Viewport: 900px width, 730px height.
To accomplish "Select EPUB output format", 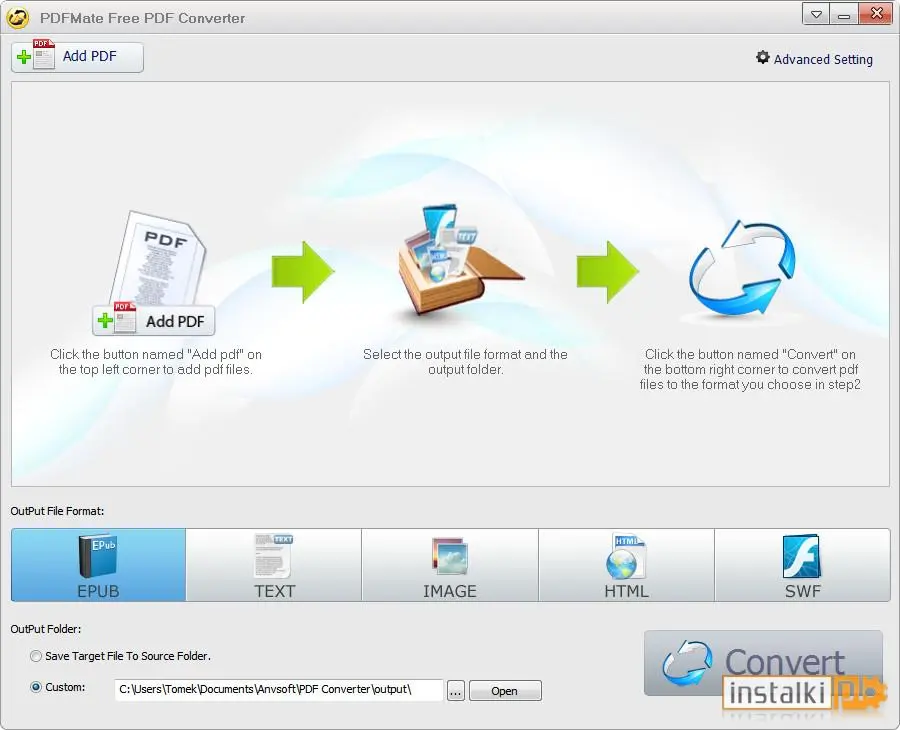I will pos(98,565).
